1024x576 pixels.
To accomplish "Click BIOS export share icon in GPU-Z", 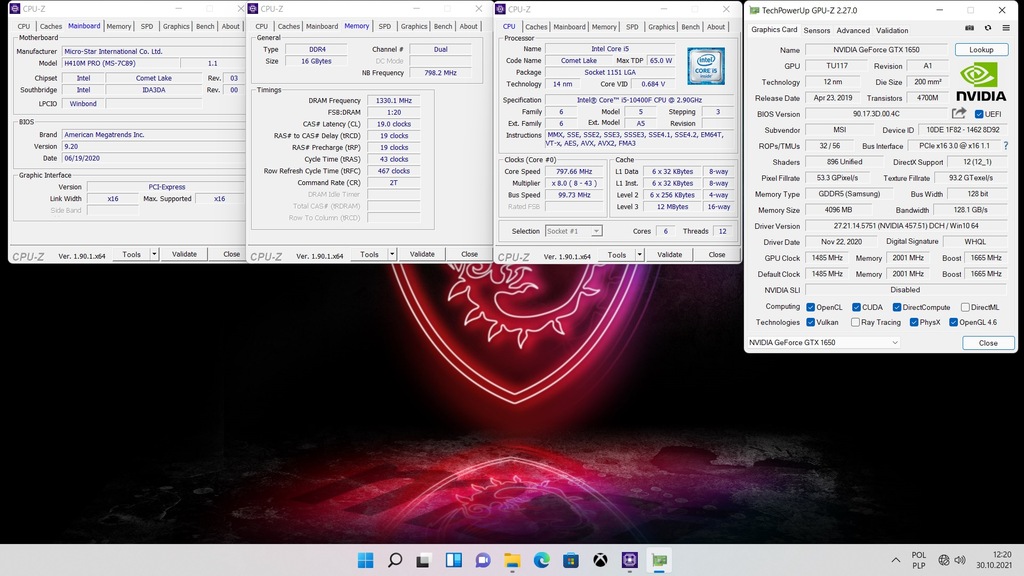I will click(x=958, y=113).
